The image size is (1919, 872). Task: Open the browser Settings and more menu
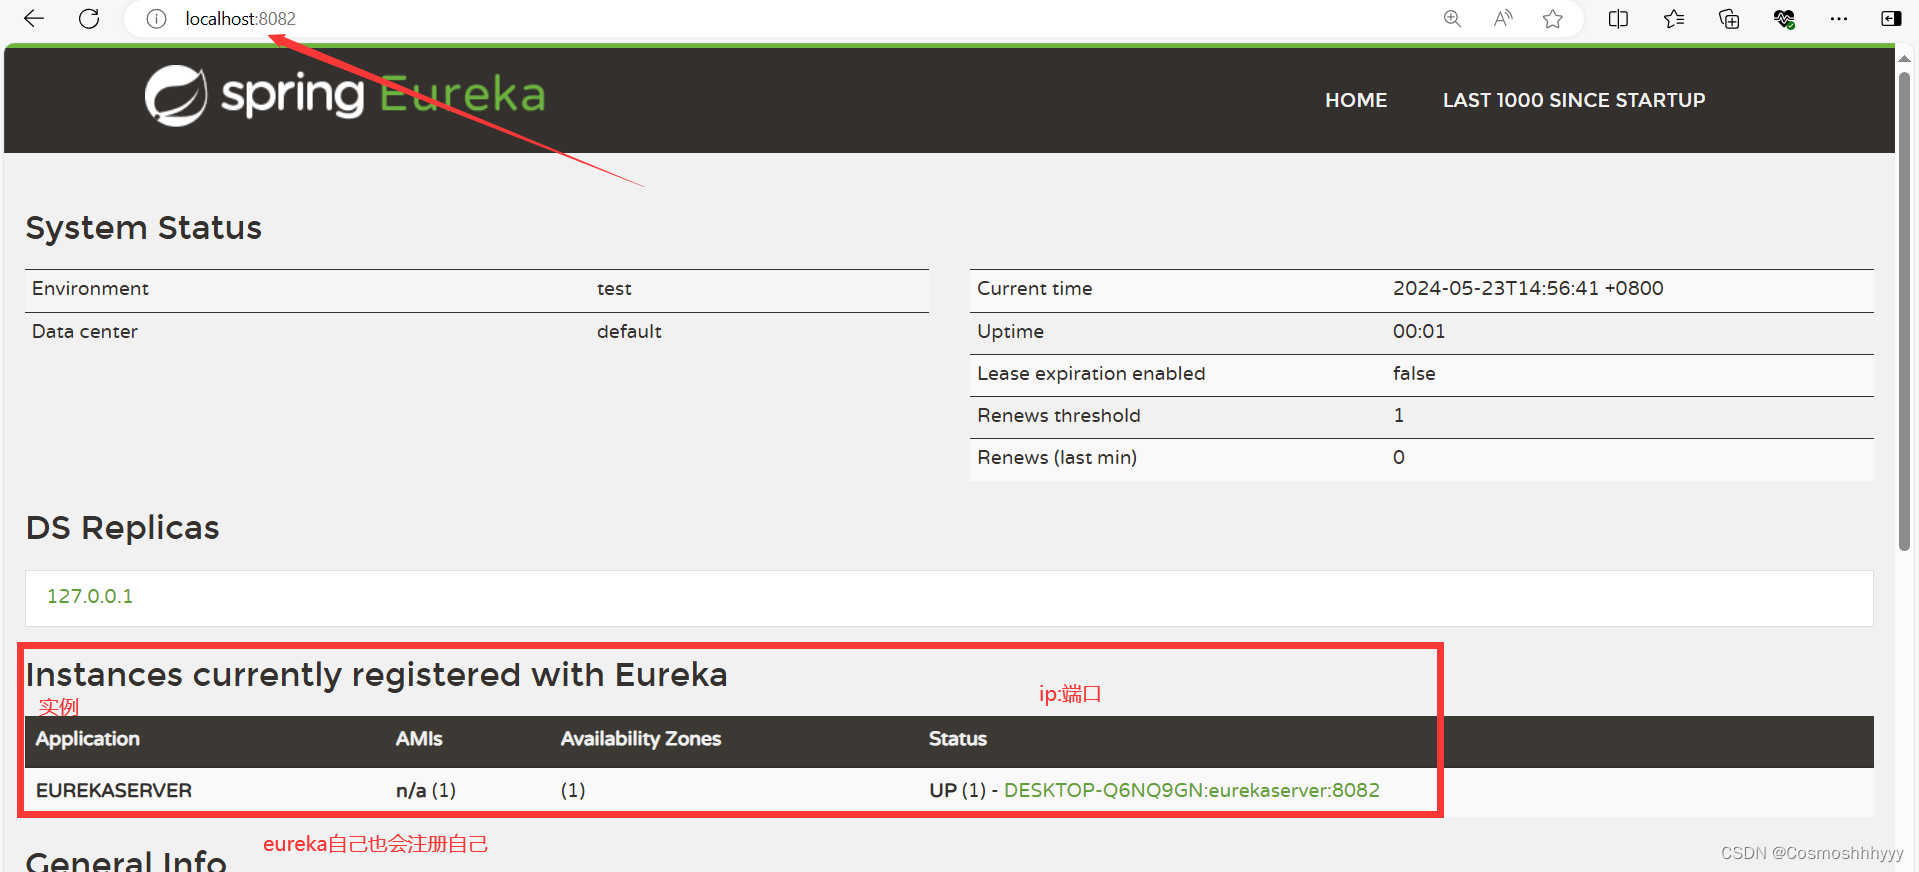point(1838,19)
